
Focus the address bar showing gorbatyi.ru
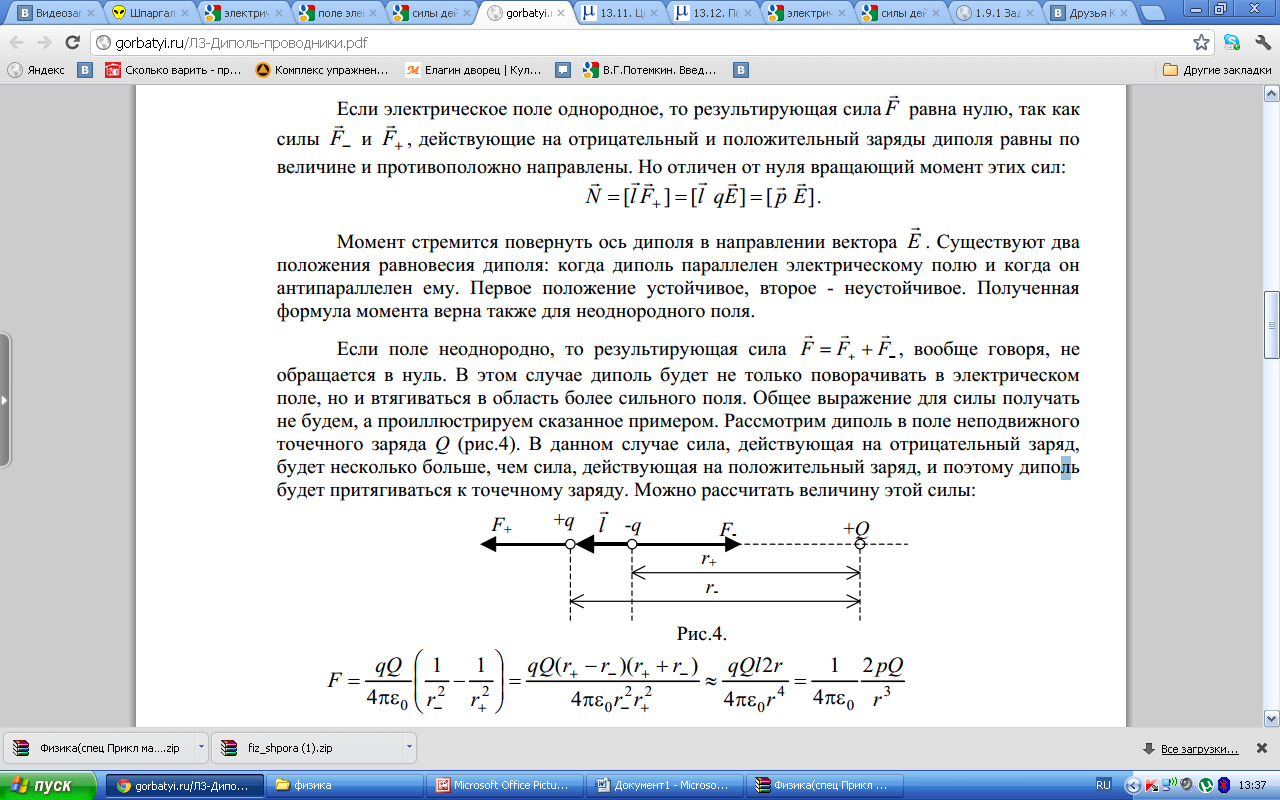[640, 43]
